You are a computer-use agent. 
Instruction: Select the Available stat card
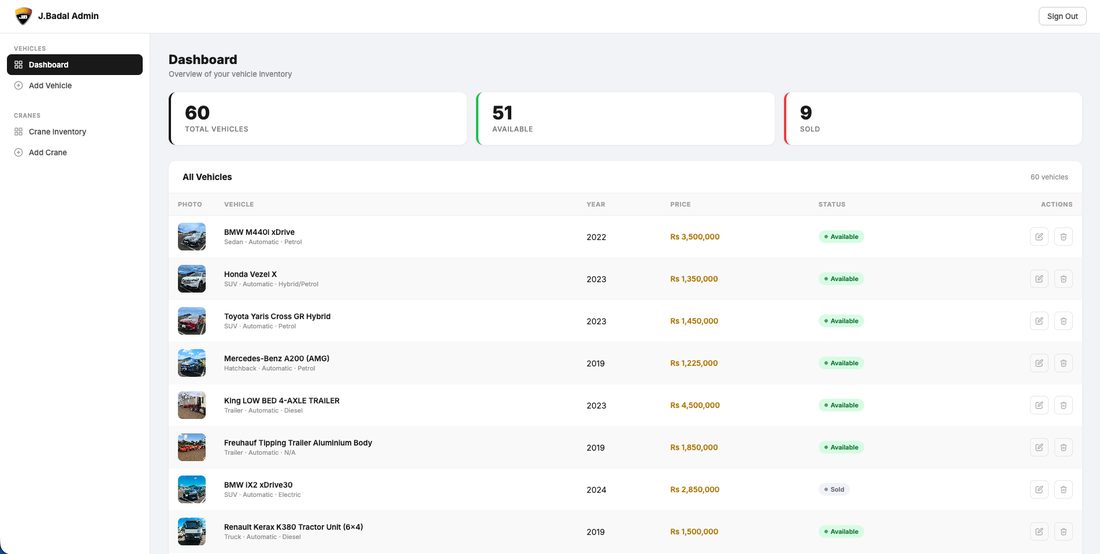pos(625,119)
